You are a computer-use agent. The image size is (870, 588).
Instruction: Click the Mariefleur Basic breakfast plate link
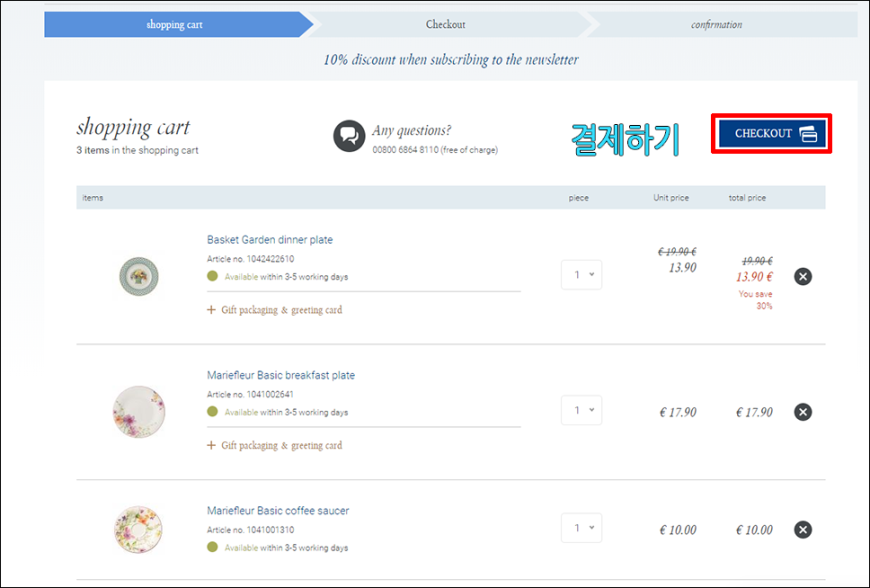pyautogui.click(x=281, y=375)
